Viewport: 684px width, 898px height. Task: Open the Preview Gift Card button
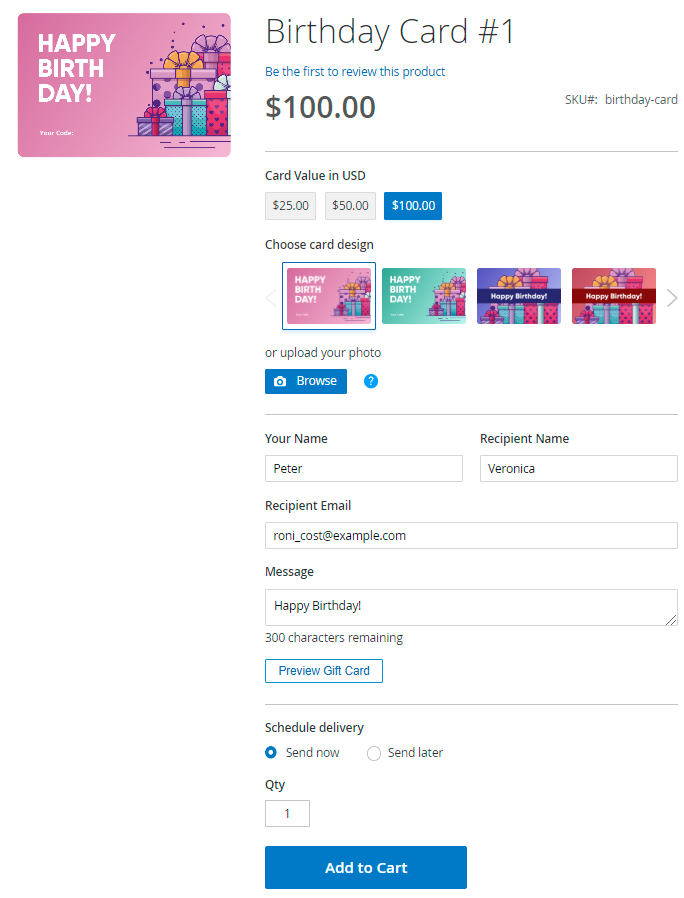pos(324,671)
